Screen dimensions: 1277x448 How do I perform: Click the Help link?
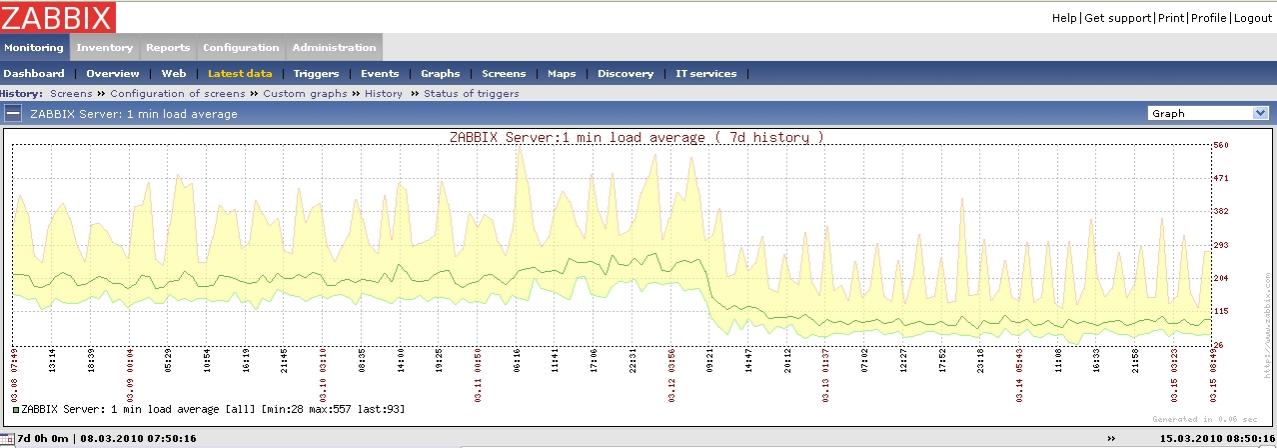tap(1064, 18)
